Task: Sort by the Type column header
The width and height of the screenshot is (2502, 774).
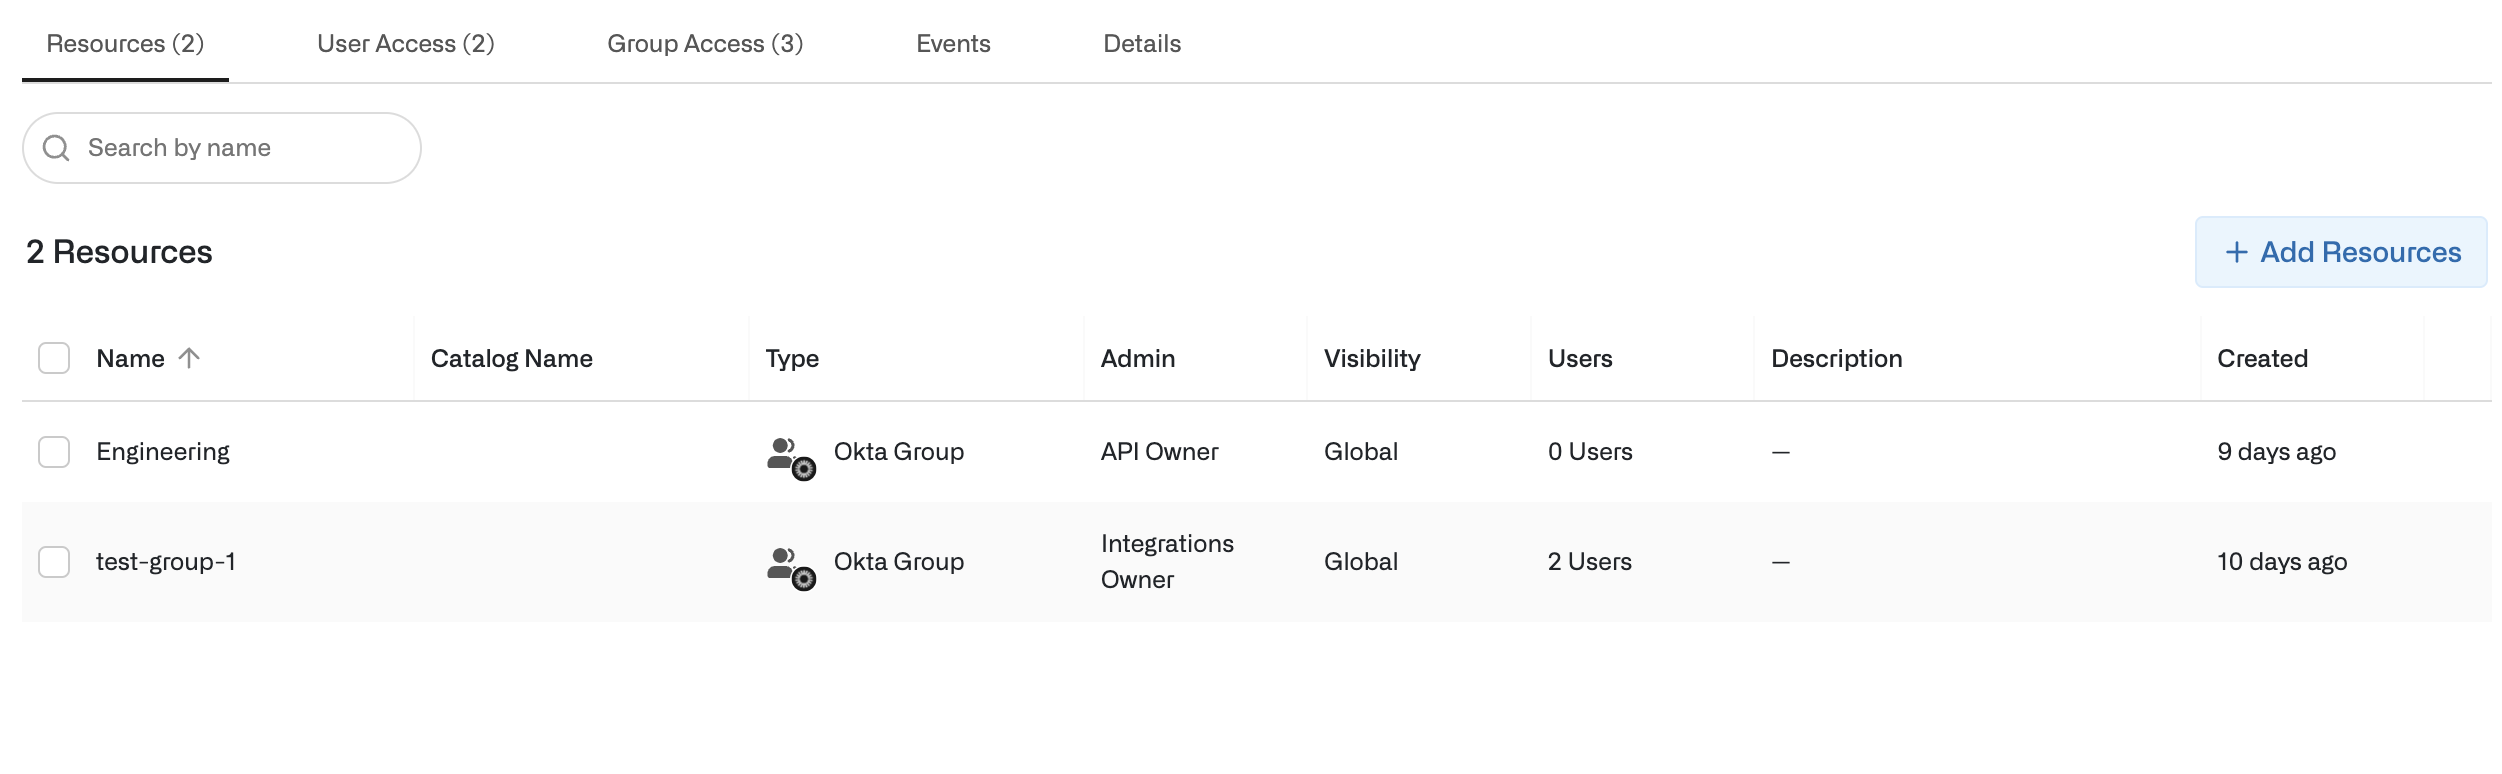Action: tap(792, 358)
